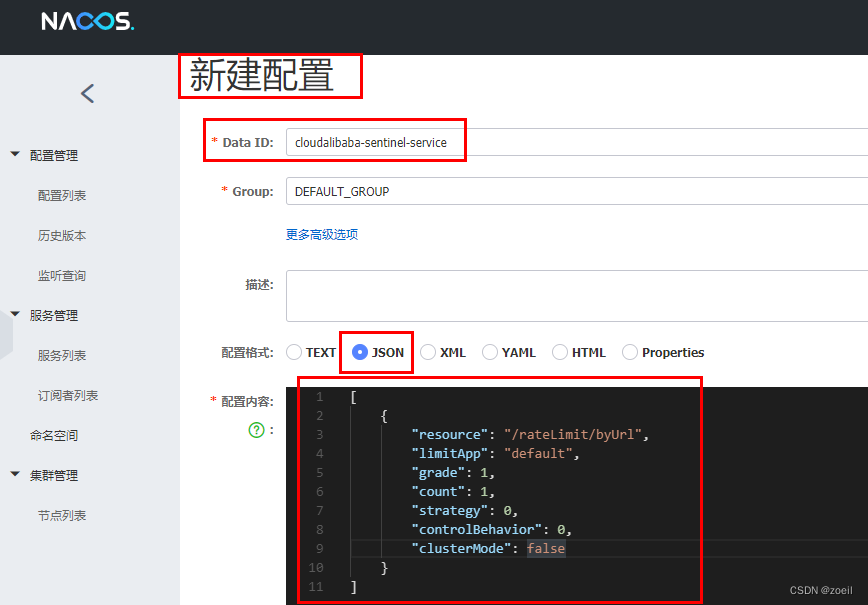Collapse the 配置管理 section triangle
Viewport: 868px width, 605px height.
[x=13, y=155]
